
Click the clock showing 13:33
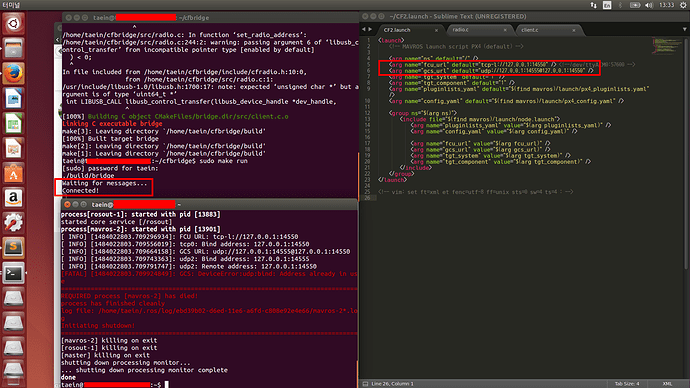(x=666, y=5)
